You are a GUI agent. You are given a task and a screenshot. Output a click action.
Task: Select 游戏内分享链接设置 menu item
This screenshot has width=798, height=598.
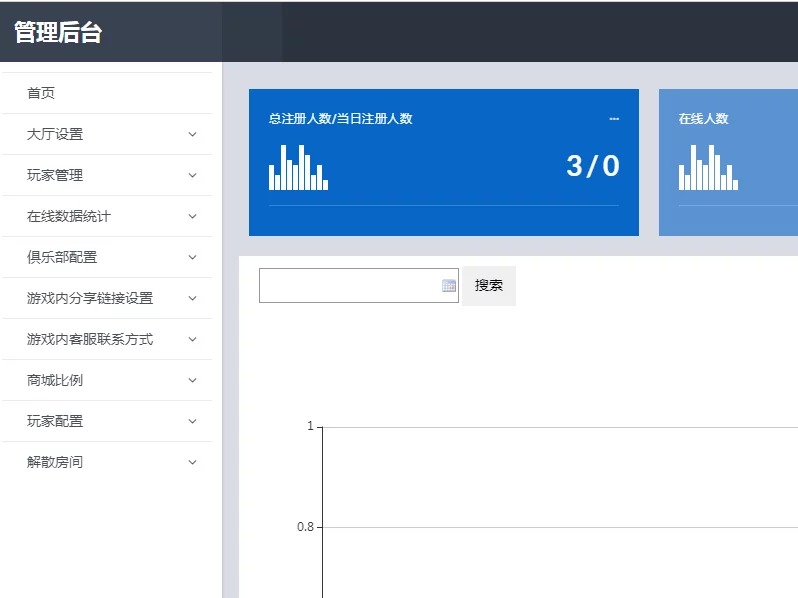point(90,298)
